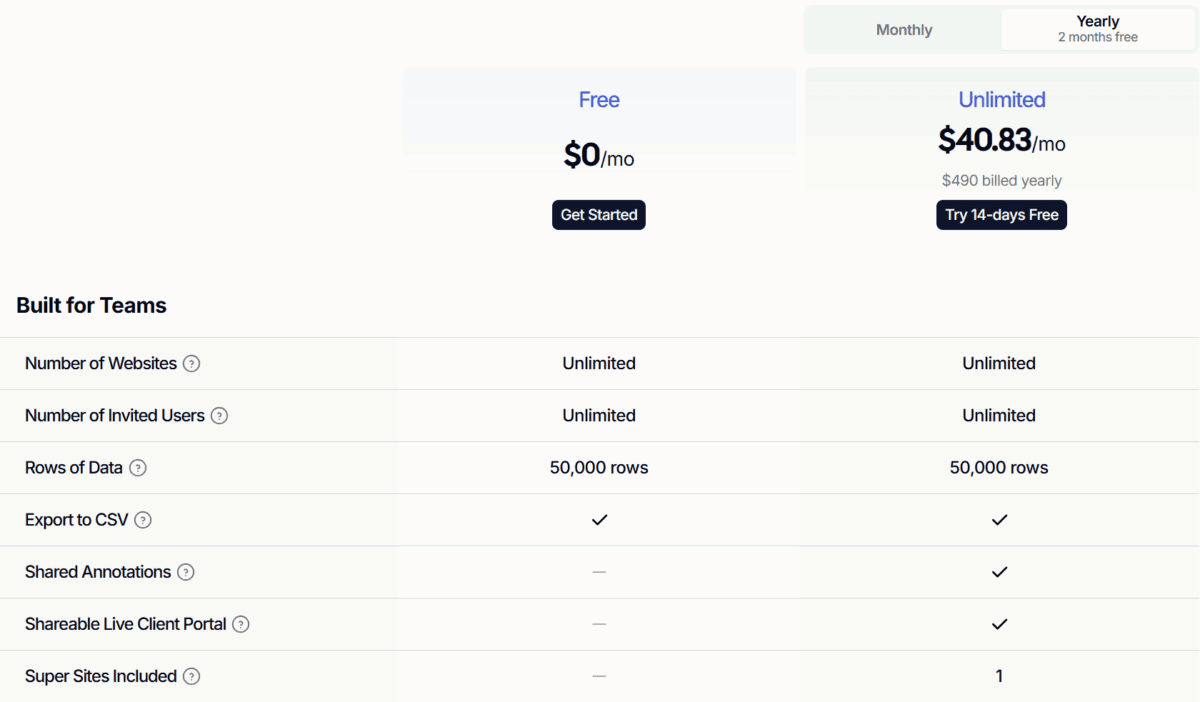Select the Free plan heading

599,100
